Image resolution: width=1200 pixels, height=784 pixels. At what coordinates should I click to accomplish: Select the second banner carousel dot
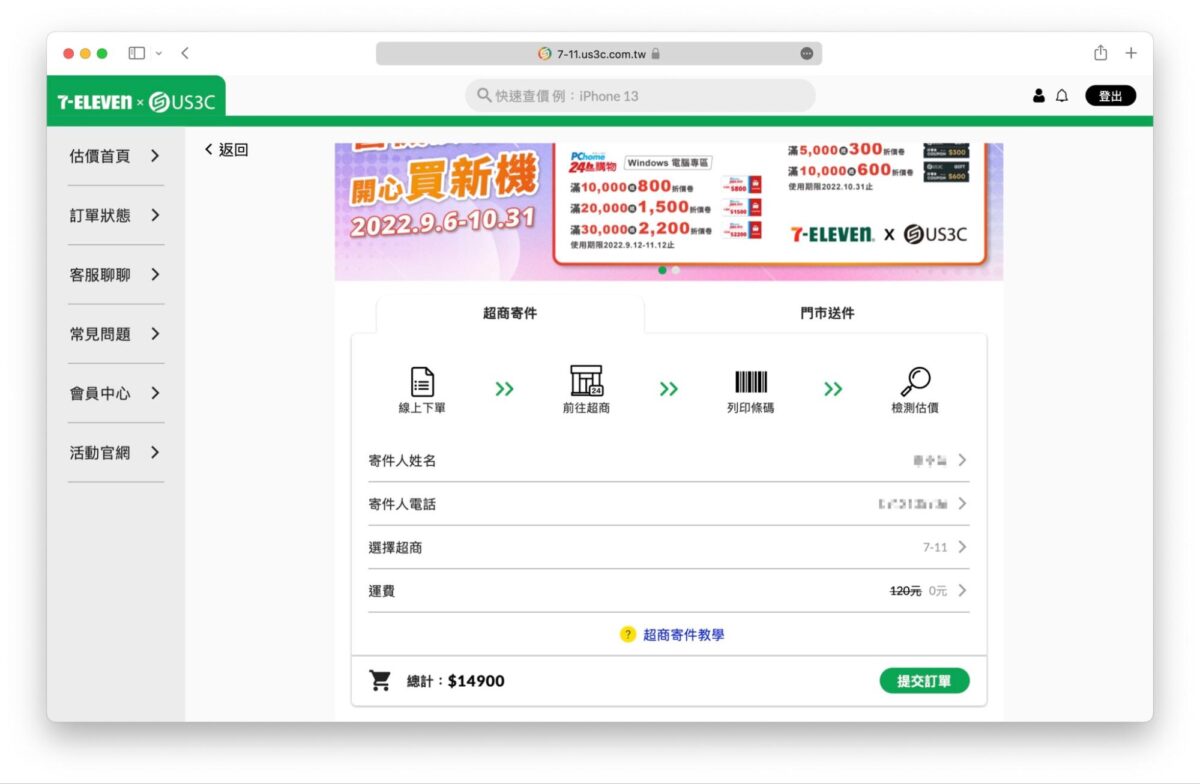(675, 270)
